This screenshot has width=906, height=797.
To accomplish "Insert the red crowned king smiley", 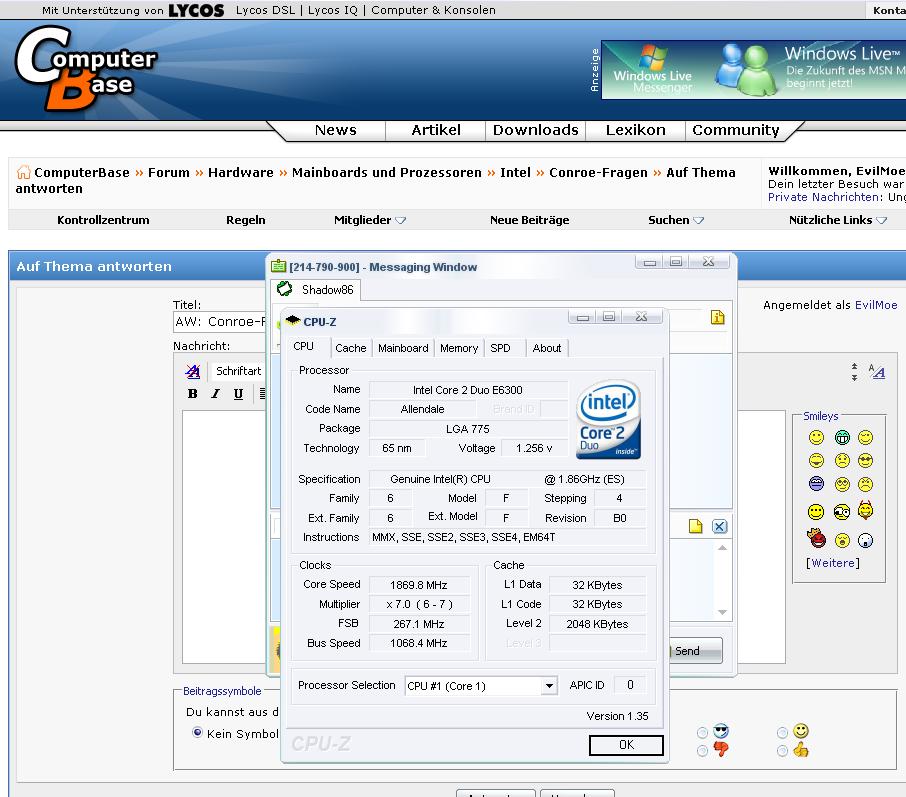I will (816, 539).
